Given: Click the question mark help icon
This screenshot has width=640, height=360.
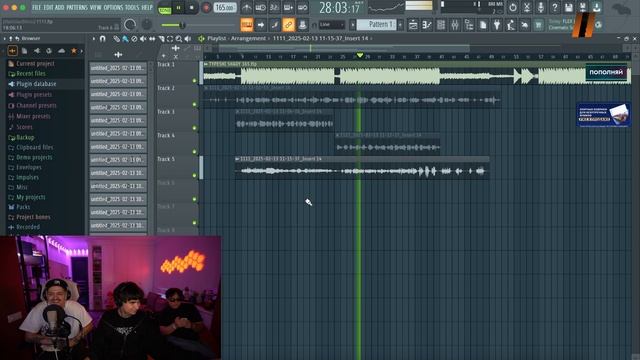Looking at the screenshot, I should point(554,7).
